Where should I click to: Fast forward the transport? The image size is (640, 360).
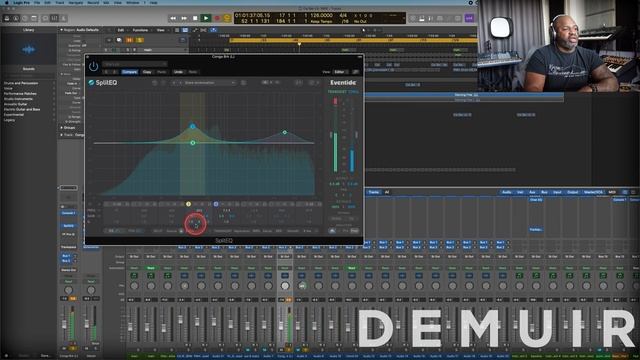(x=184, y=18)
